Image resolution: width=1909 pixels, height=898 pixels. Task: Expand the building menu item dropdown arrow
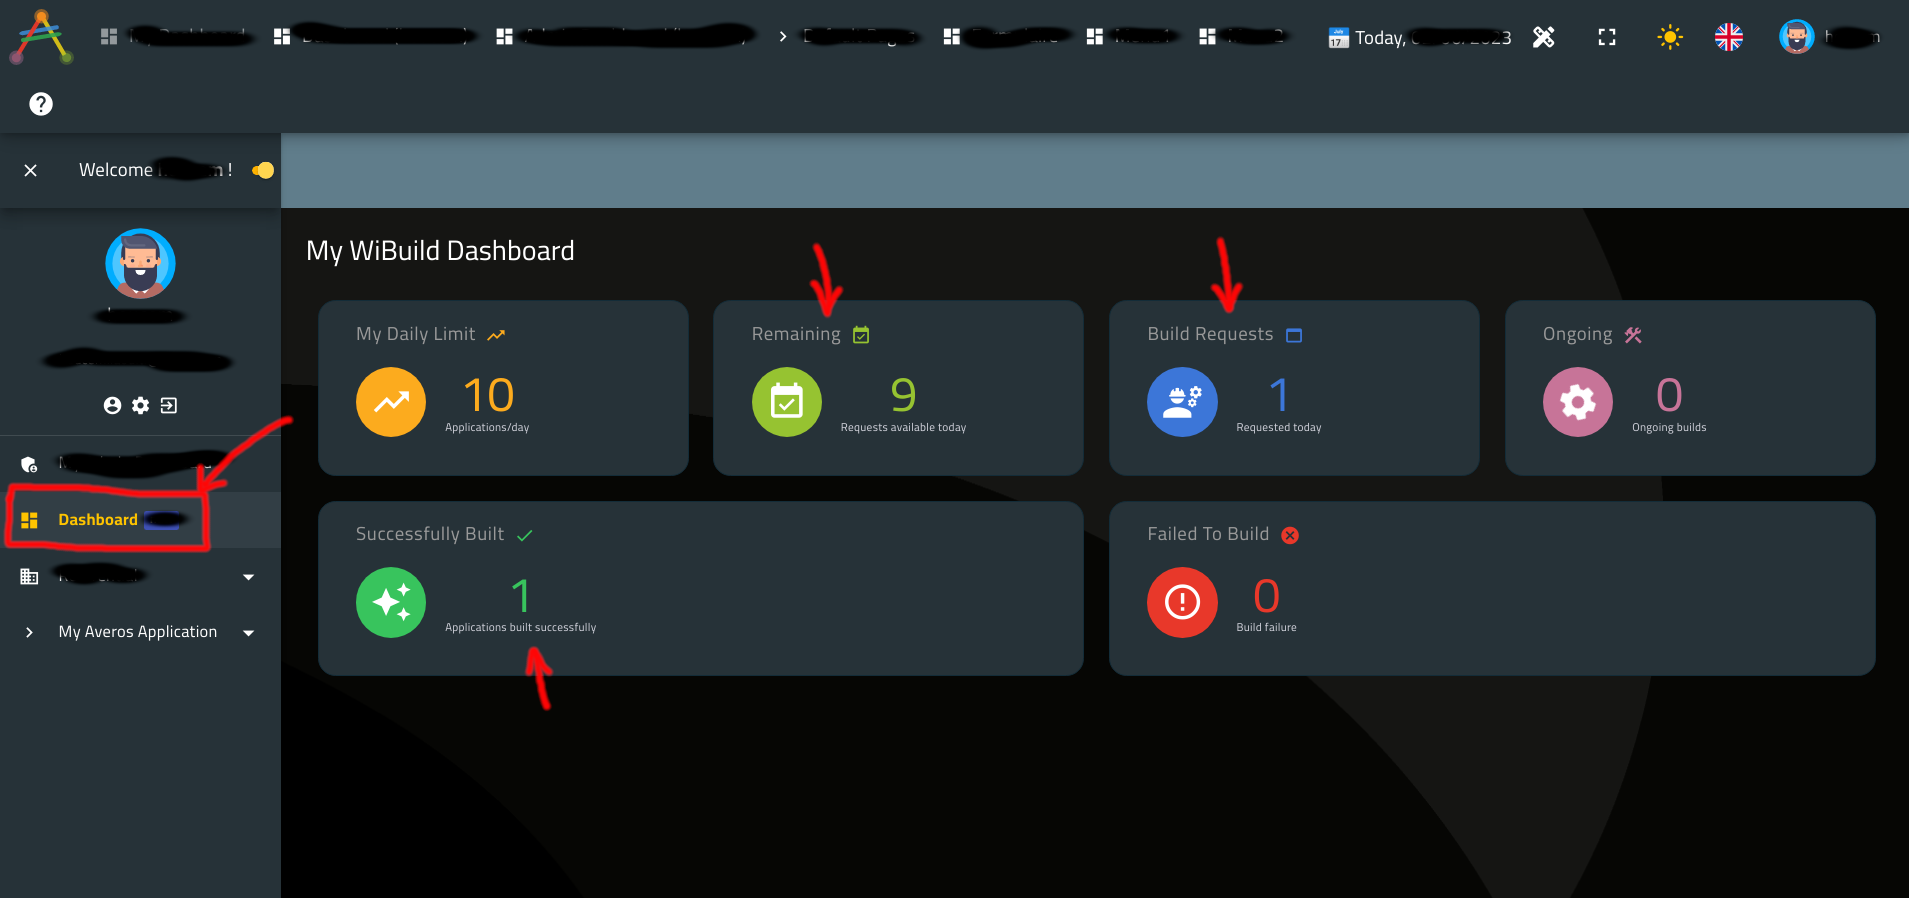tap(248, 577)
